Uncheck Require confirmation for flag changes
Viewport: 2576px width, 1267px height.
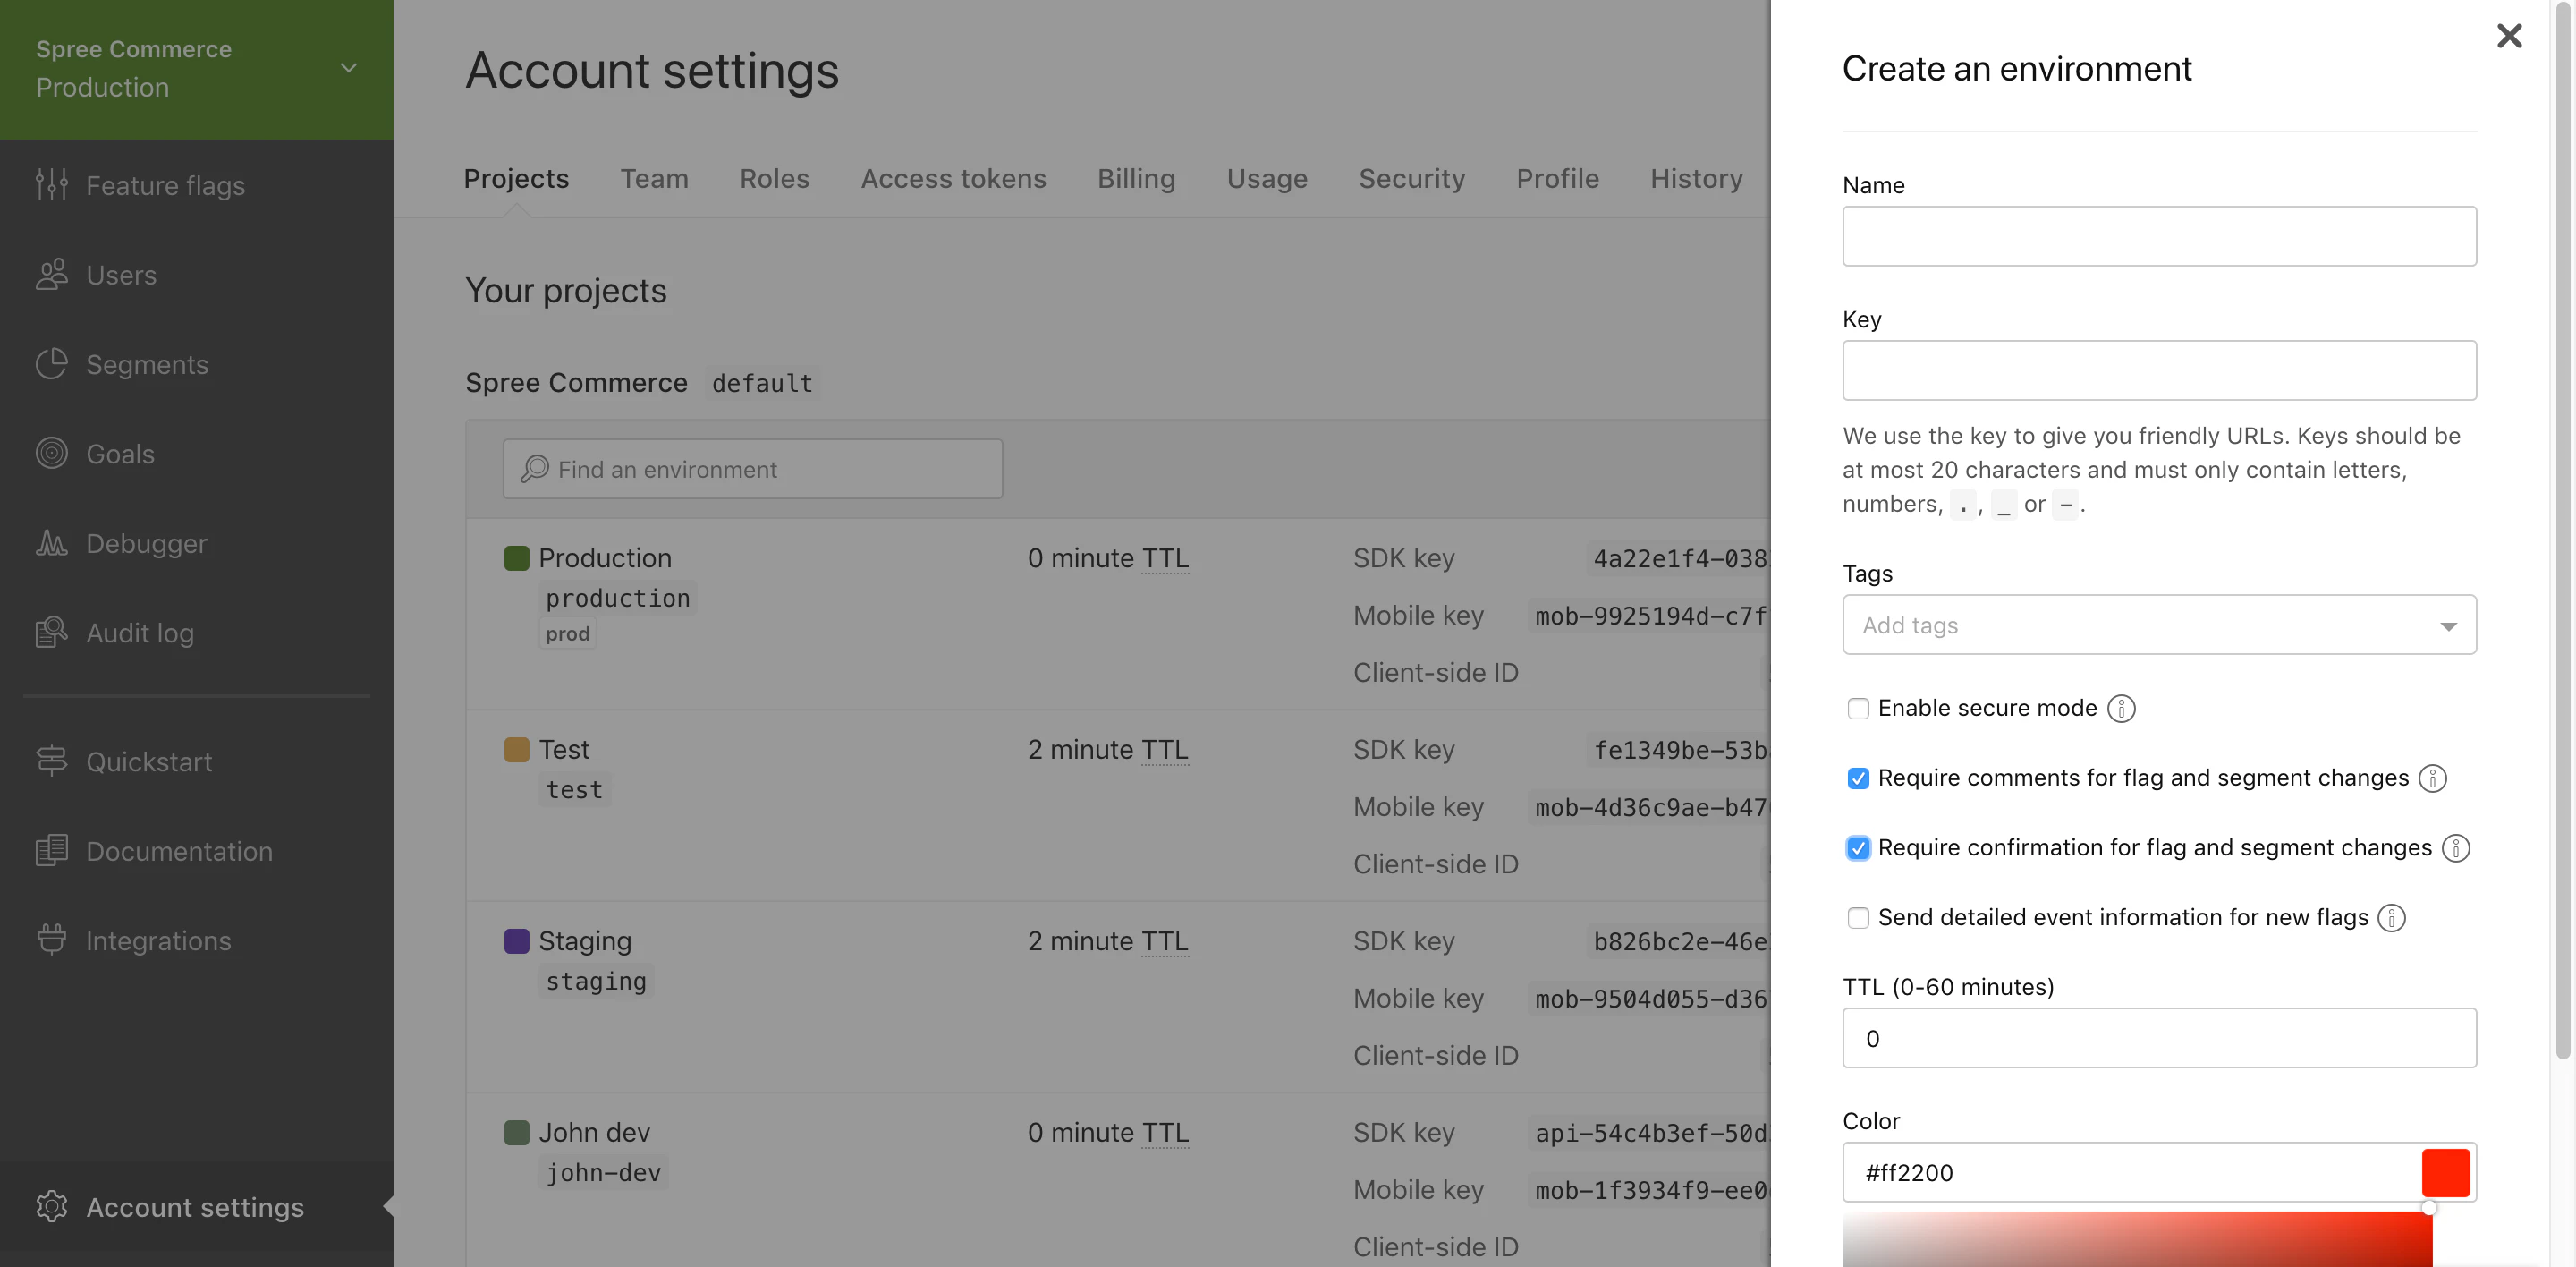1858,848
